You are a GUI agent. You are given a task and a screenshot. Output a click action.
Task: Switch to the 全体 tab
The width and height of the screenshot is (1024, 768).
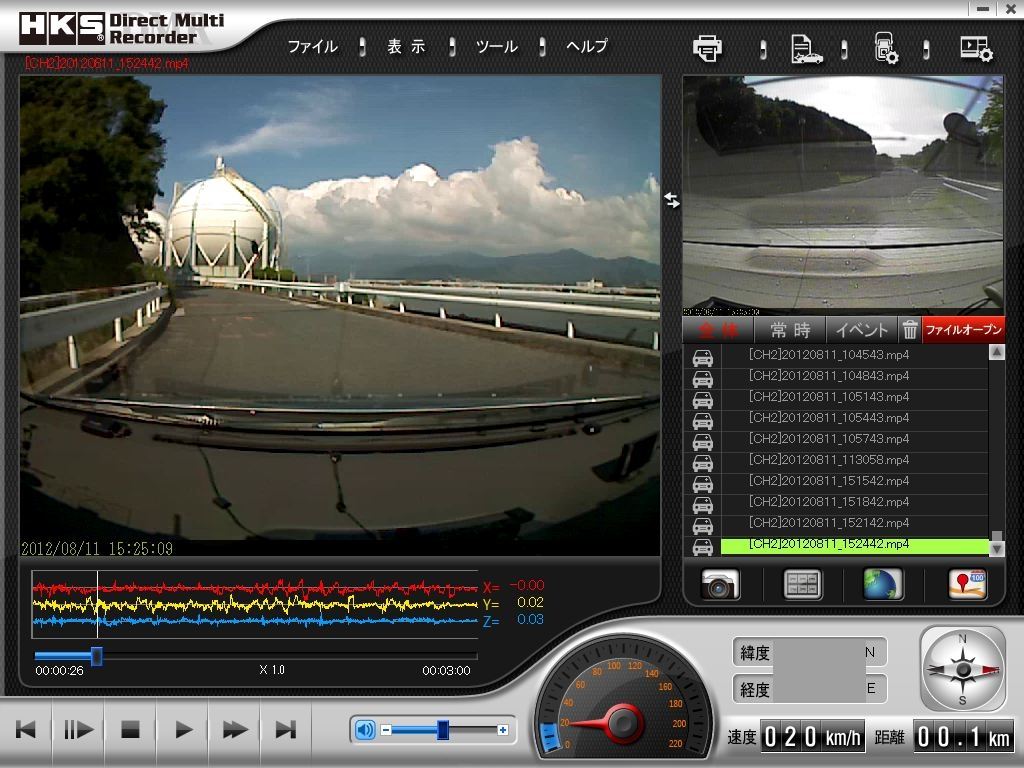click(x=718, y=330)
